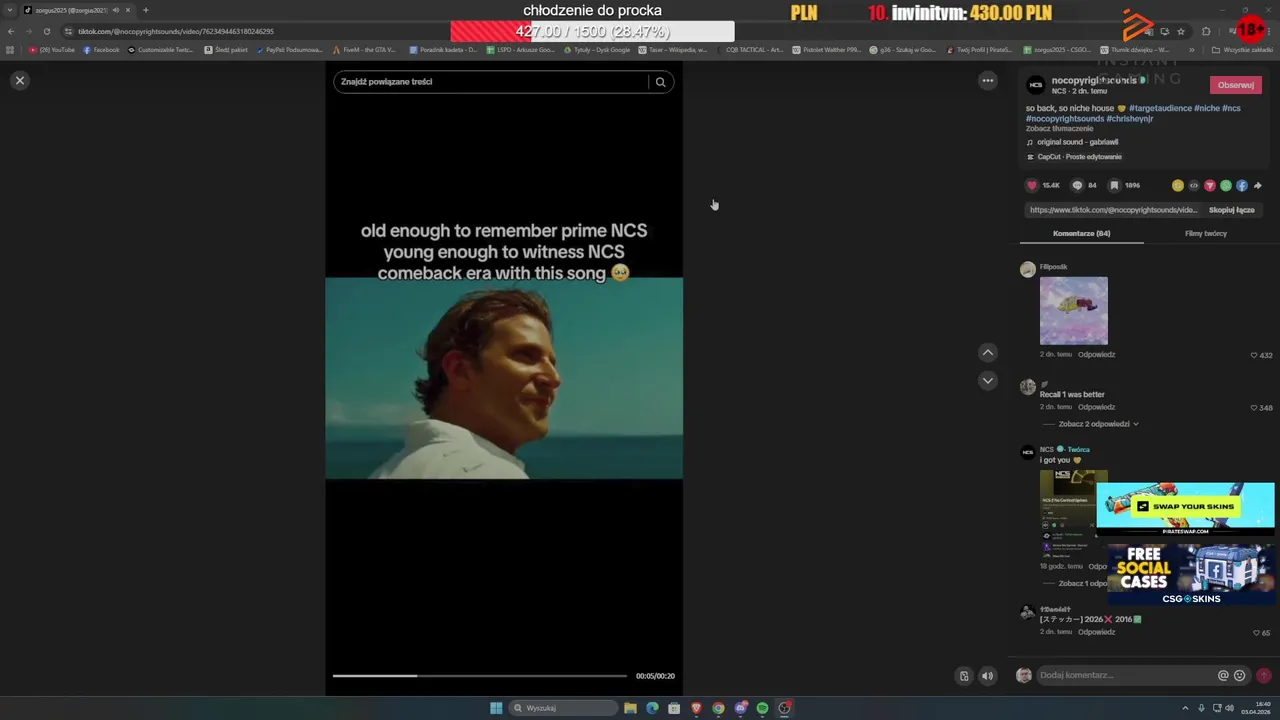Click the comments bubble icon
Image resolution: width=1280 pixels, height=720 pixels.
point(1077,185)
